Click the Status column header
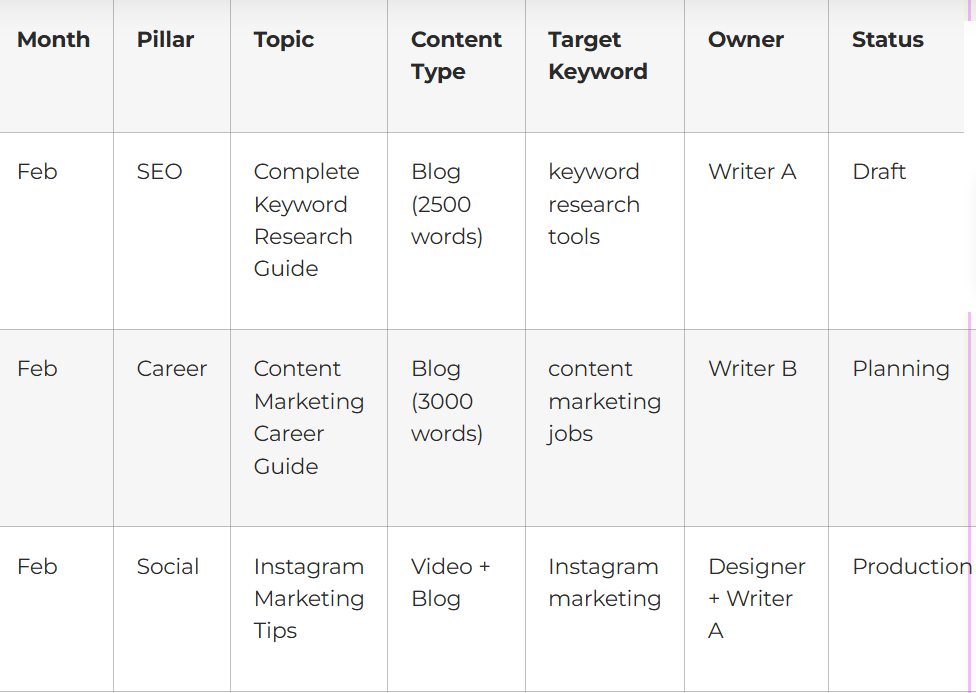 click(x=887, y=40)
